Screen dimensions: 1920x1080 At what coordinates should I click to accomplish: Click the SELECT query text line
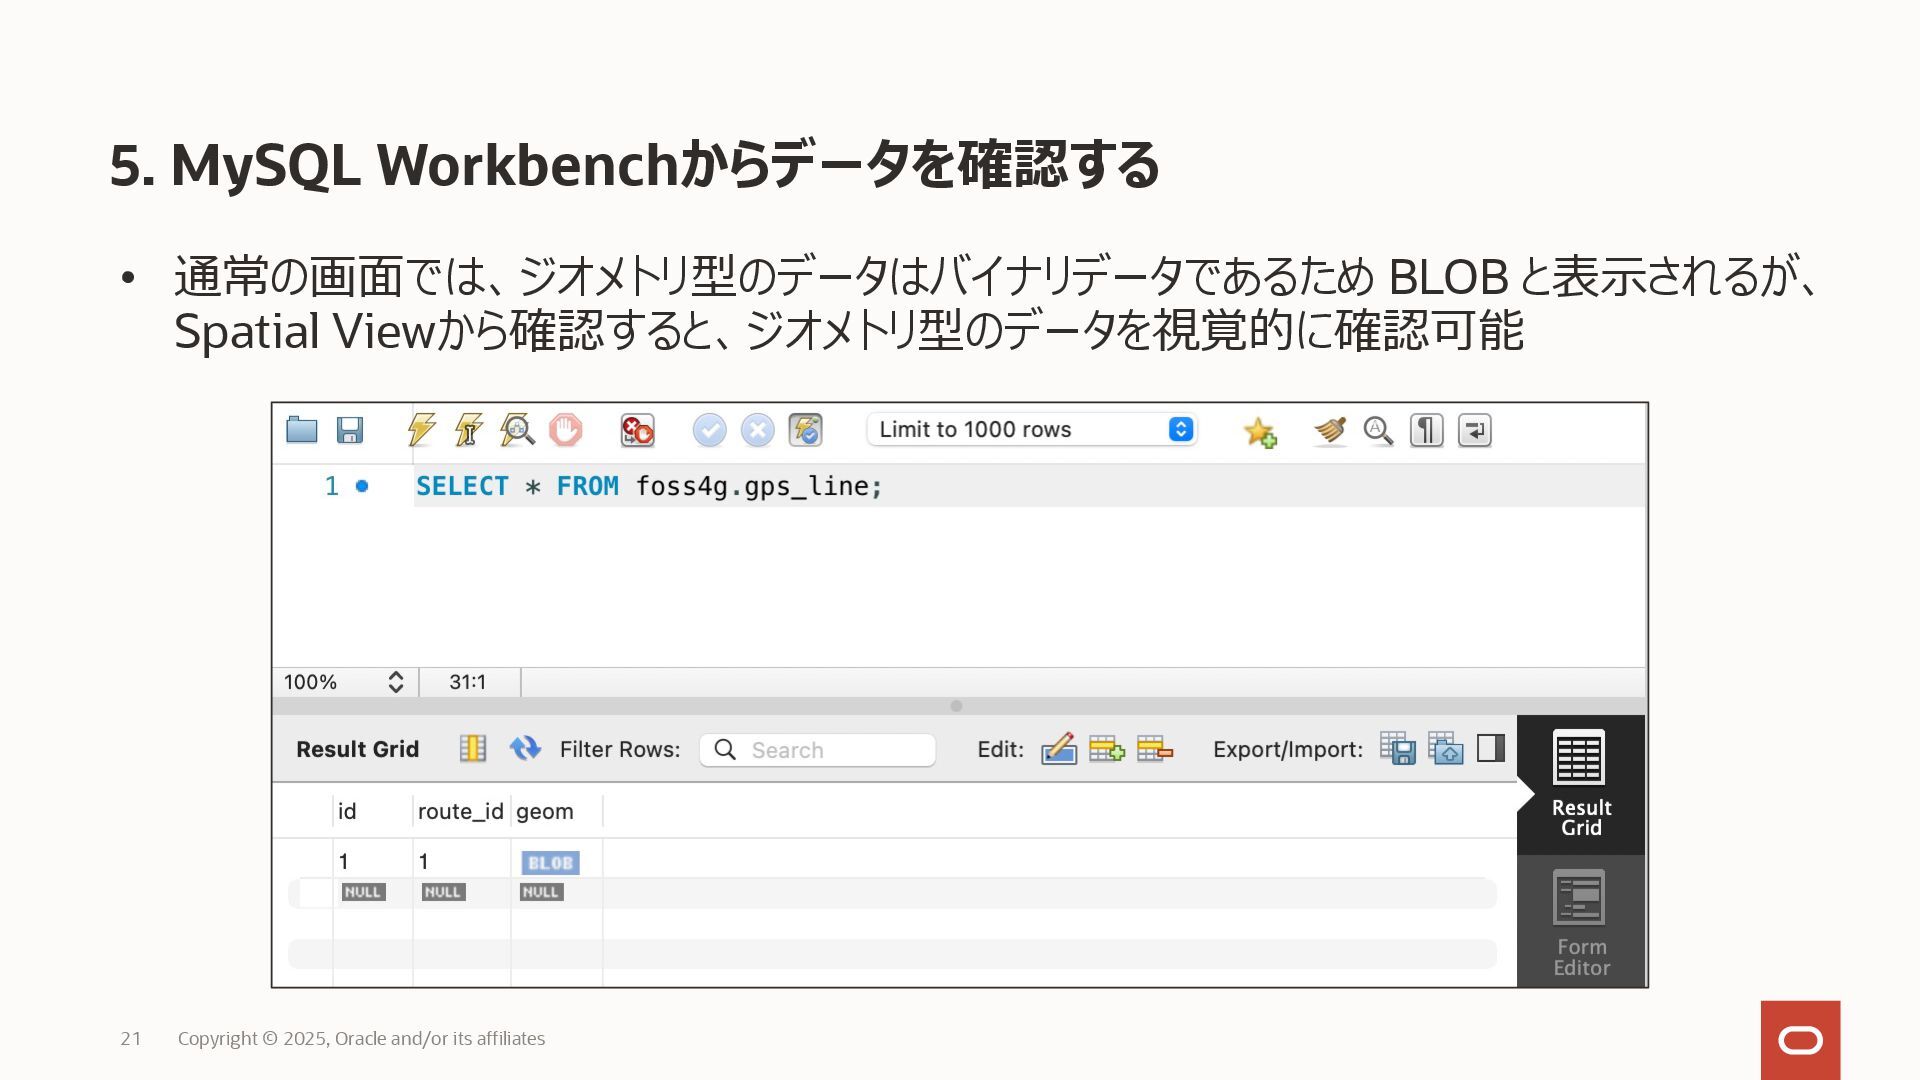649,486
